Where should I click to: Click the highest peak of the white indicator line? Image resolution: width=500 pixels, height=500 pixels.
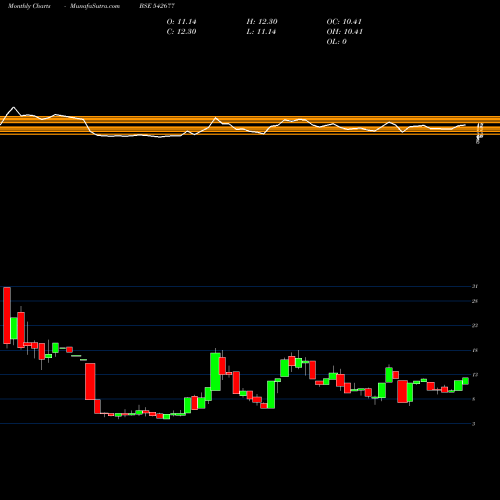[x=14, y=107]
